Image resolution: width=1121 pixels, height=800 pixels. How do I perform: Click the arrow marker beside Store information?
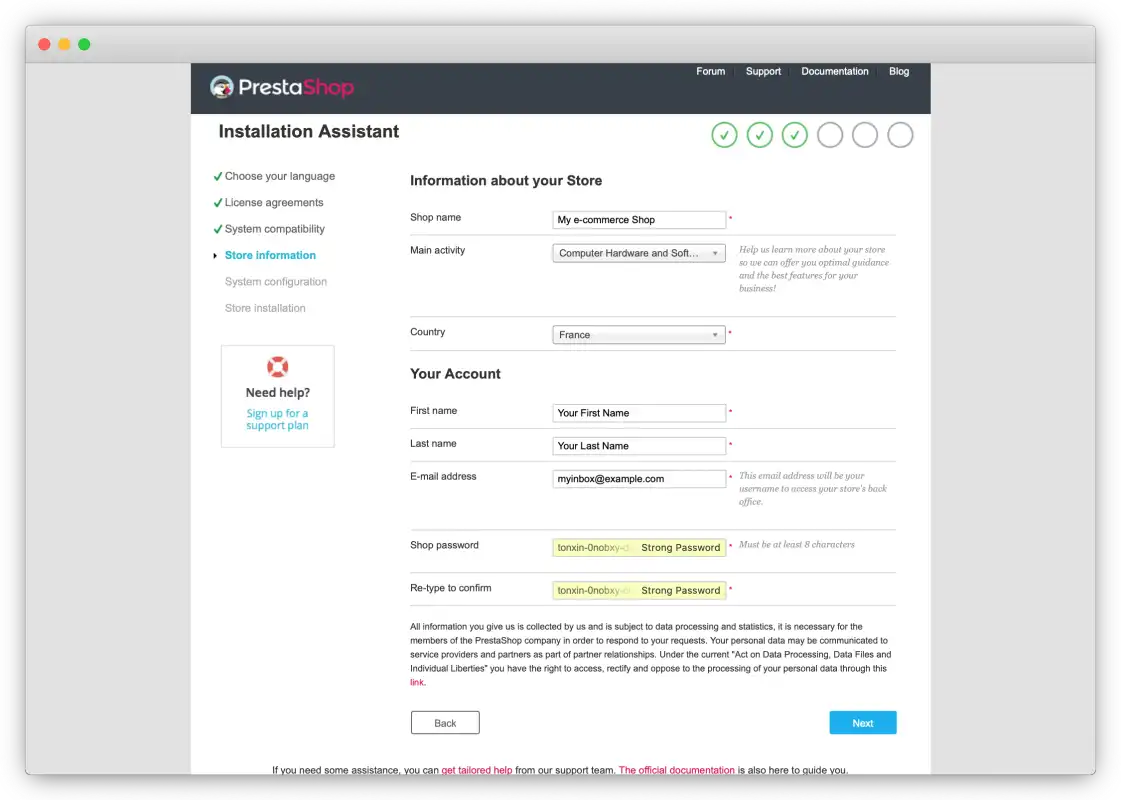[x=215, y=255]
